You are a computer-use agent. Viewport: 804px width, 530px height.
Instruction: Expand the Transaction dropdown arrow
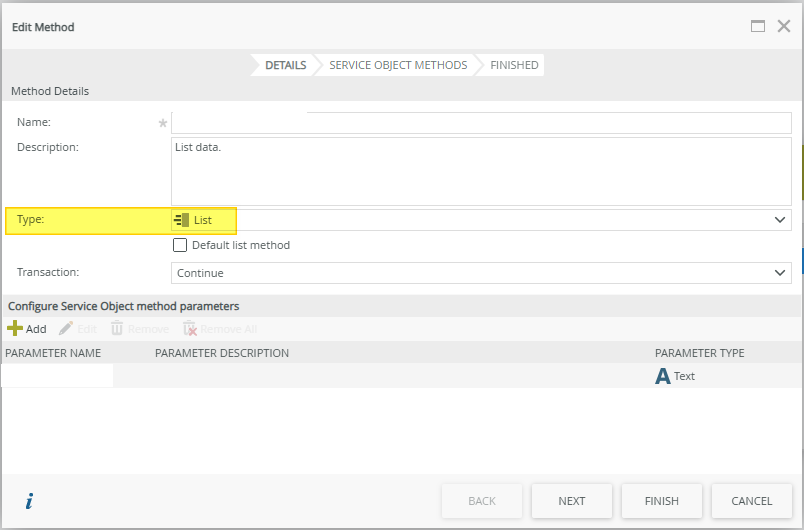tap(780, 273)
